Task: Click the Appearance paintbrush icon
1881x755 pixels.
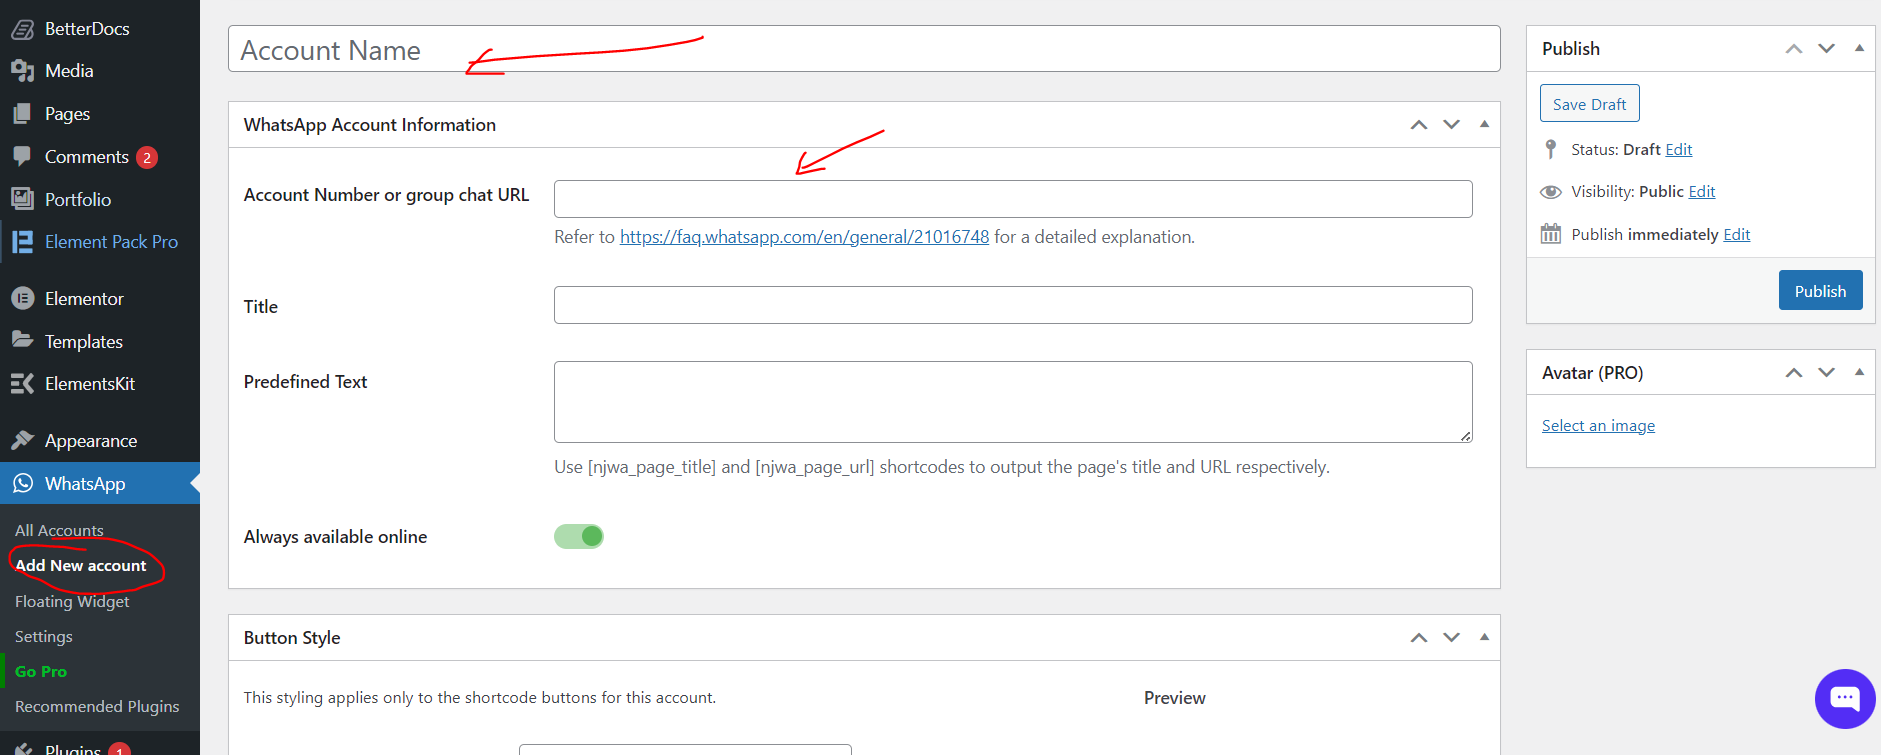Action: tap(22, 440)
